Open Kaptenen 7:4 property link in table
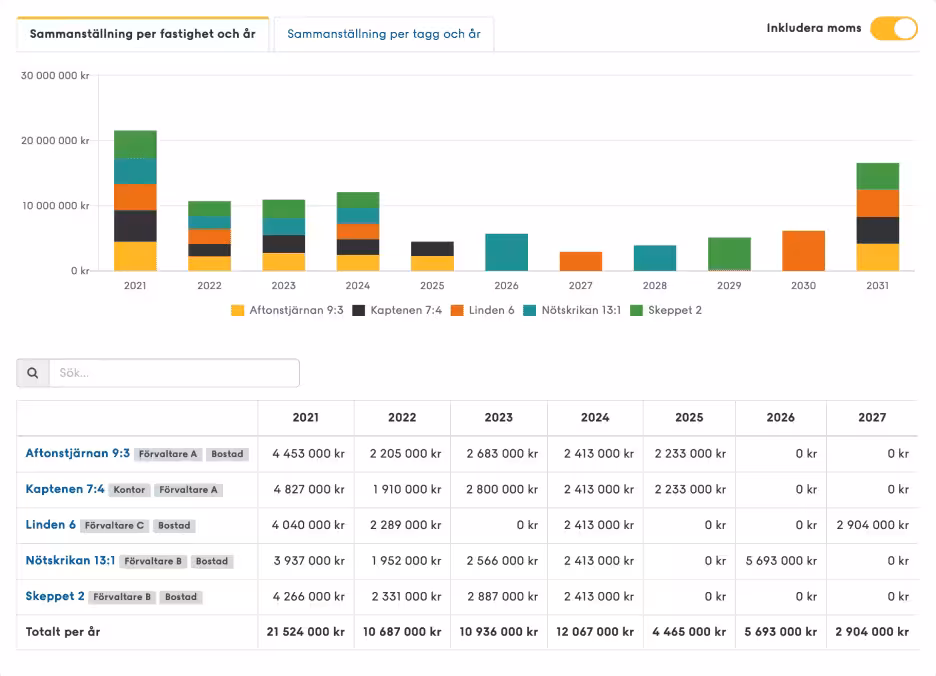 (x=65, y=489)
